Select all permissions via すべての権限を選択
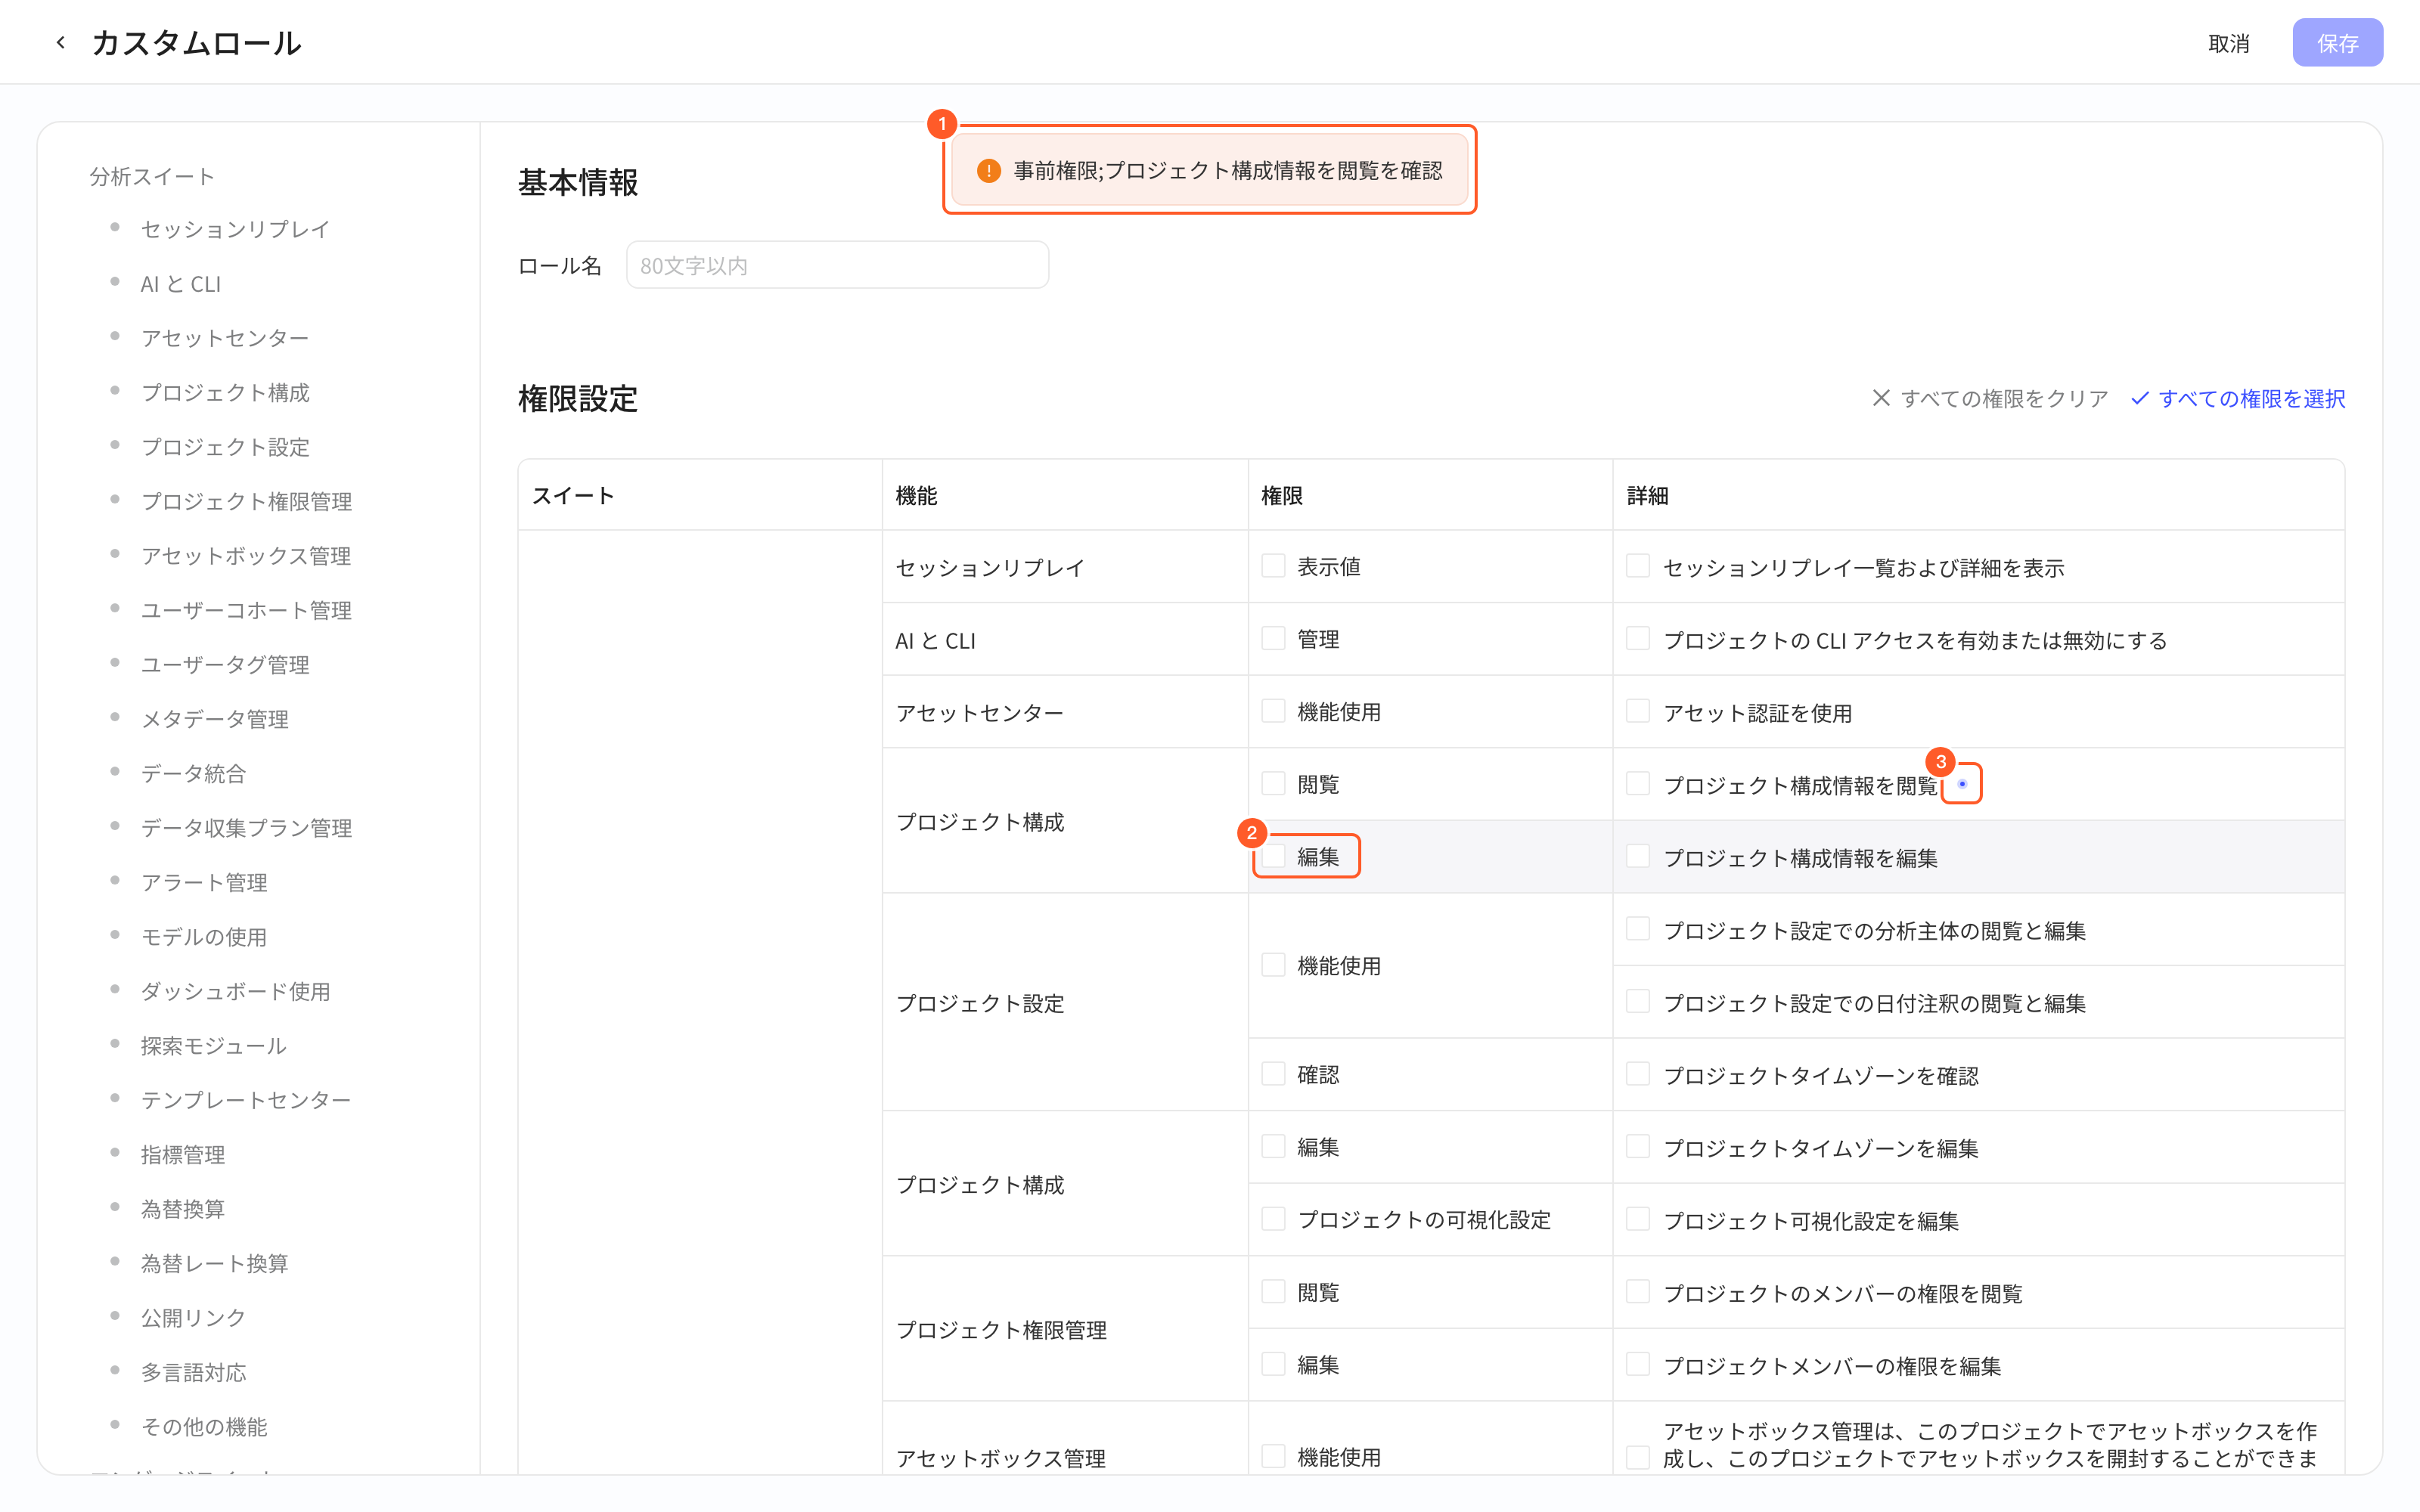The image size is (2420, 1512). 2238,398
